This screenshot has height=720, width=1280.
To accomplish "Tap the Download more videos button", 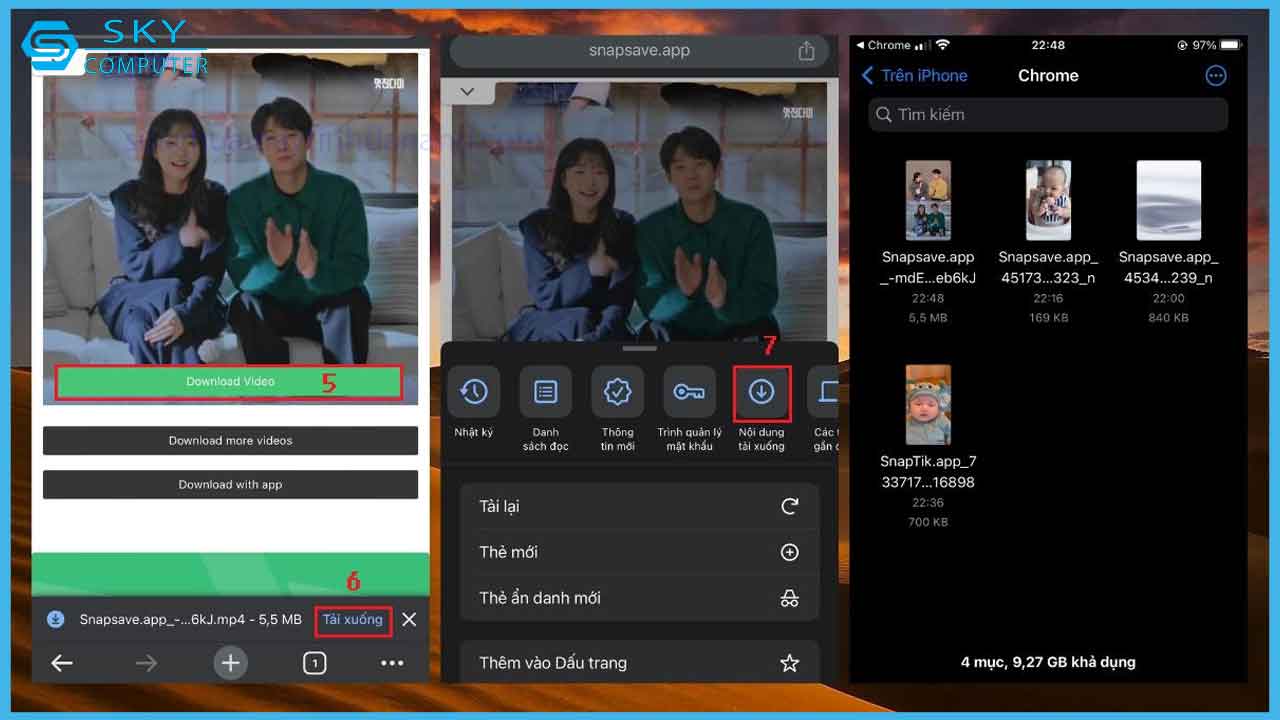I will pyautogui.click(x=230, y=440).
